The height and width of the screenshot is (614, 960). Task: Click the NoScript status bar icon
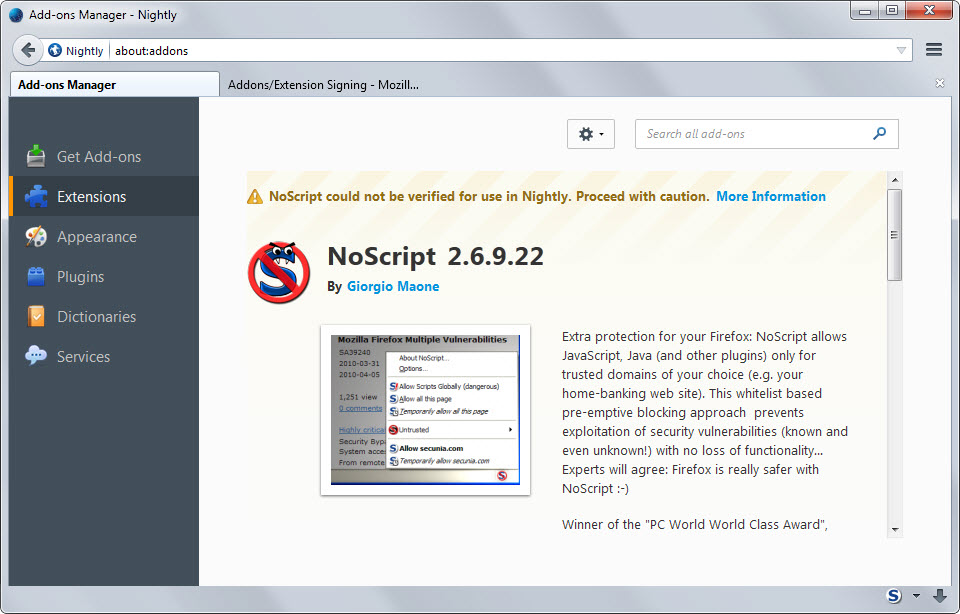click(x=894, y=596)
